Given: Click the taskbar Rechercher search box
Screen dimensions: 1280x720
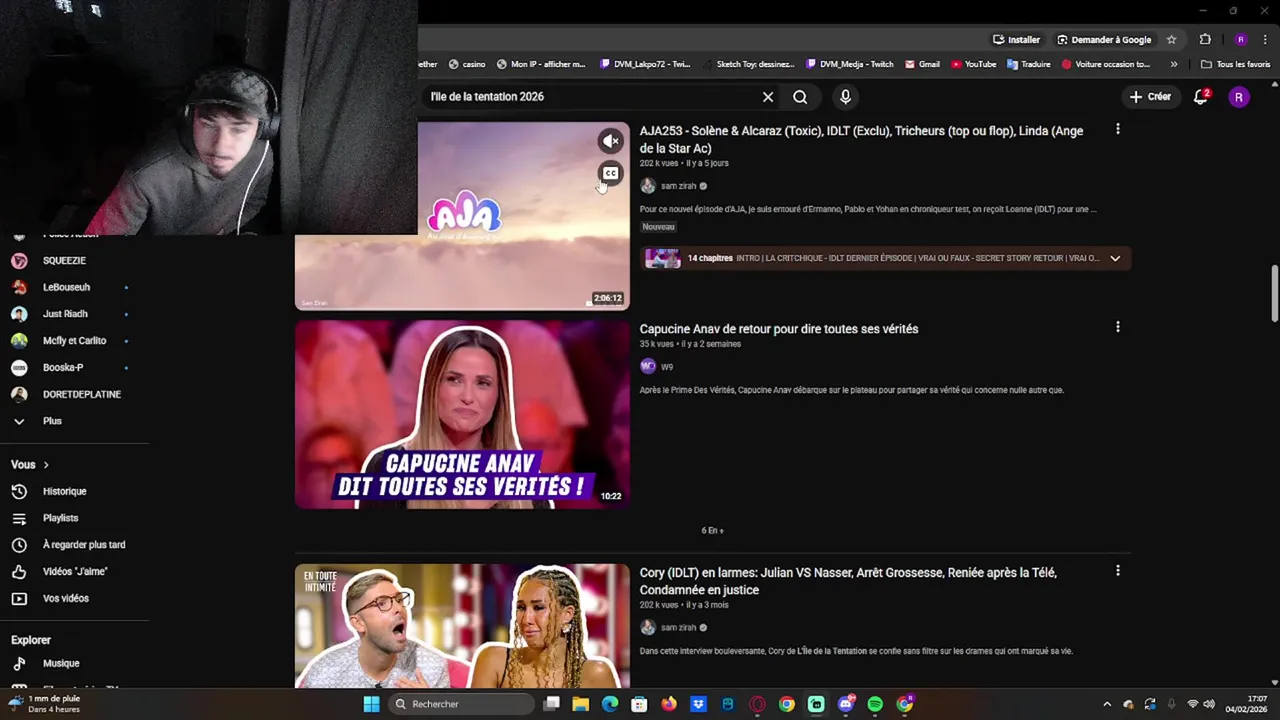Looking at the screenshot, I should pyautogui.click(x=462, y=704).
